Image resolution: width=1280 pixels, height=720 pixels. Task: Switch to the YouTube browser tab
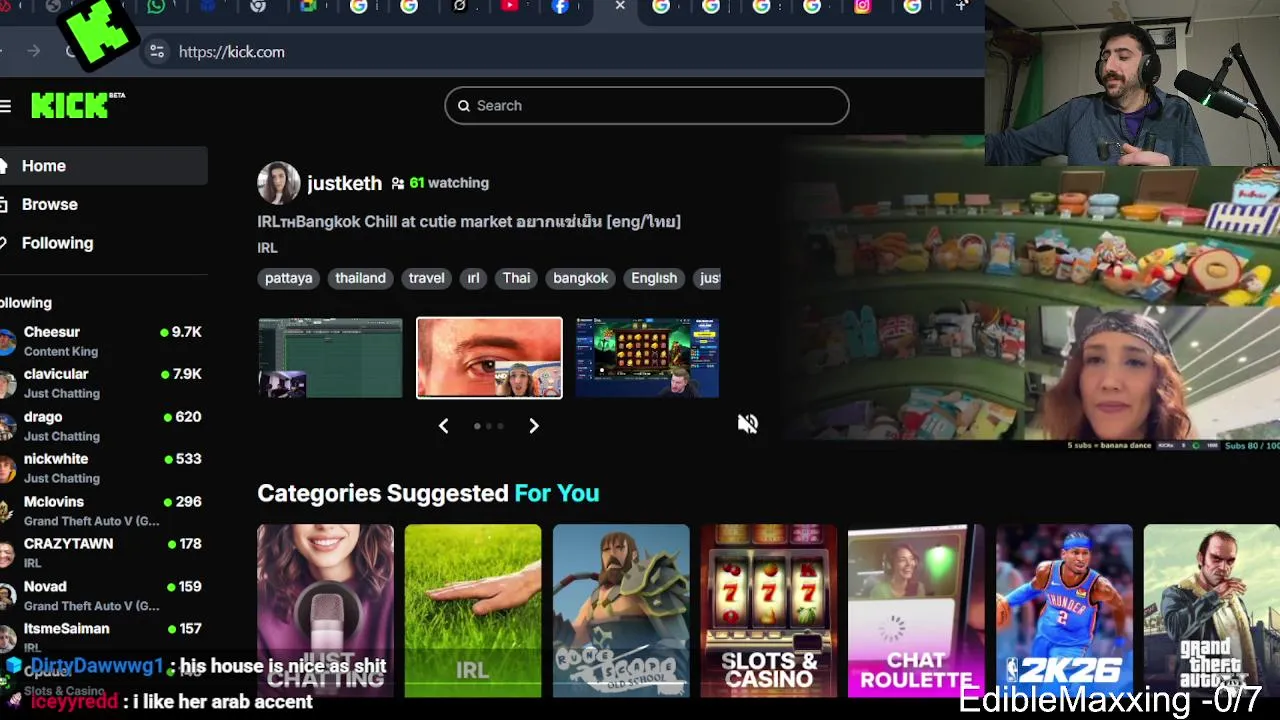click(x=510, y=6)
